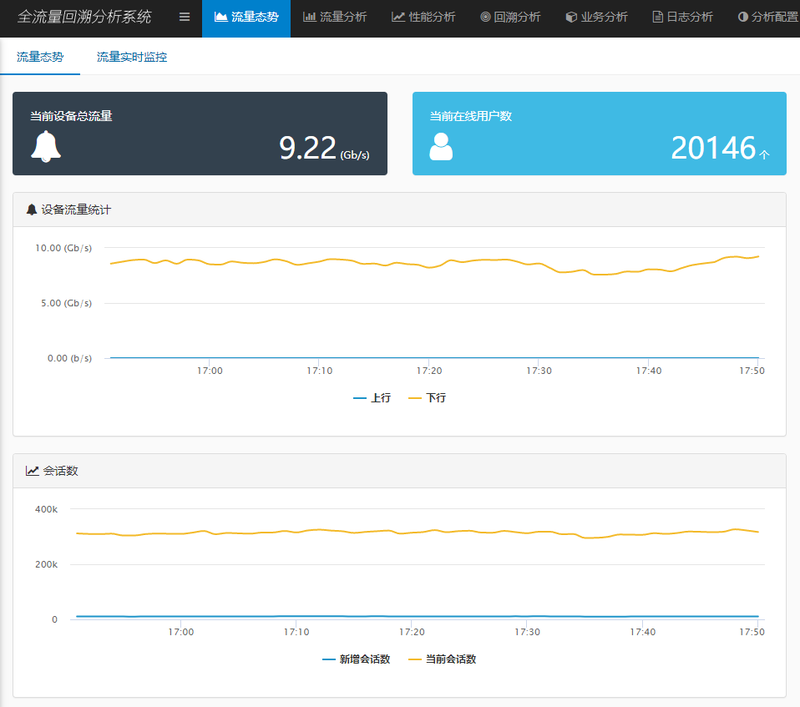Click the bell icon in total traffic card
The image size is (800, 707).
[46, 146]
